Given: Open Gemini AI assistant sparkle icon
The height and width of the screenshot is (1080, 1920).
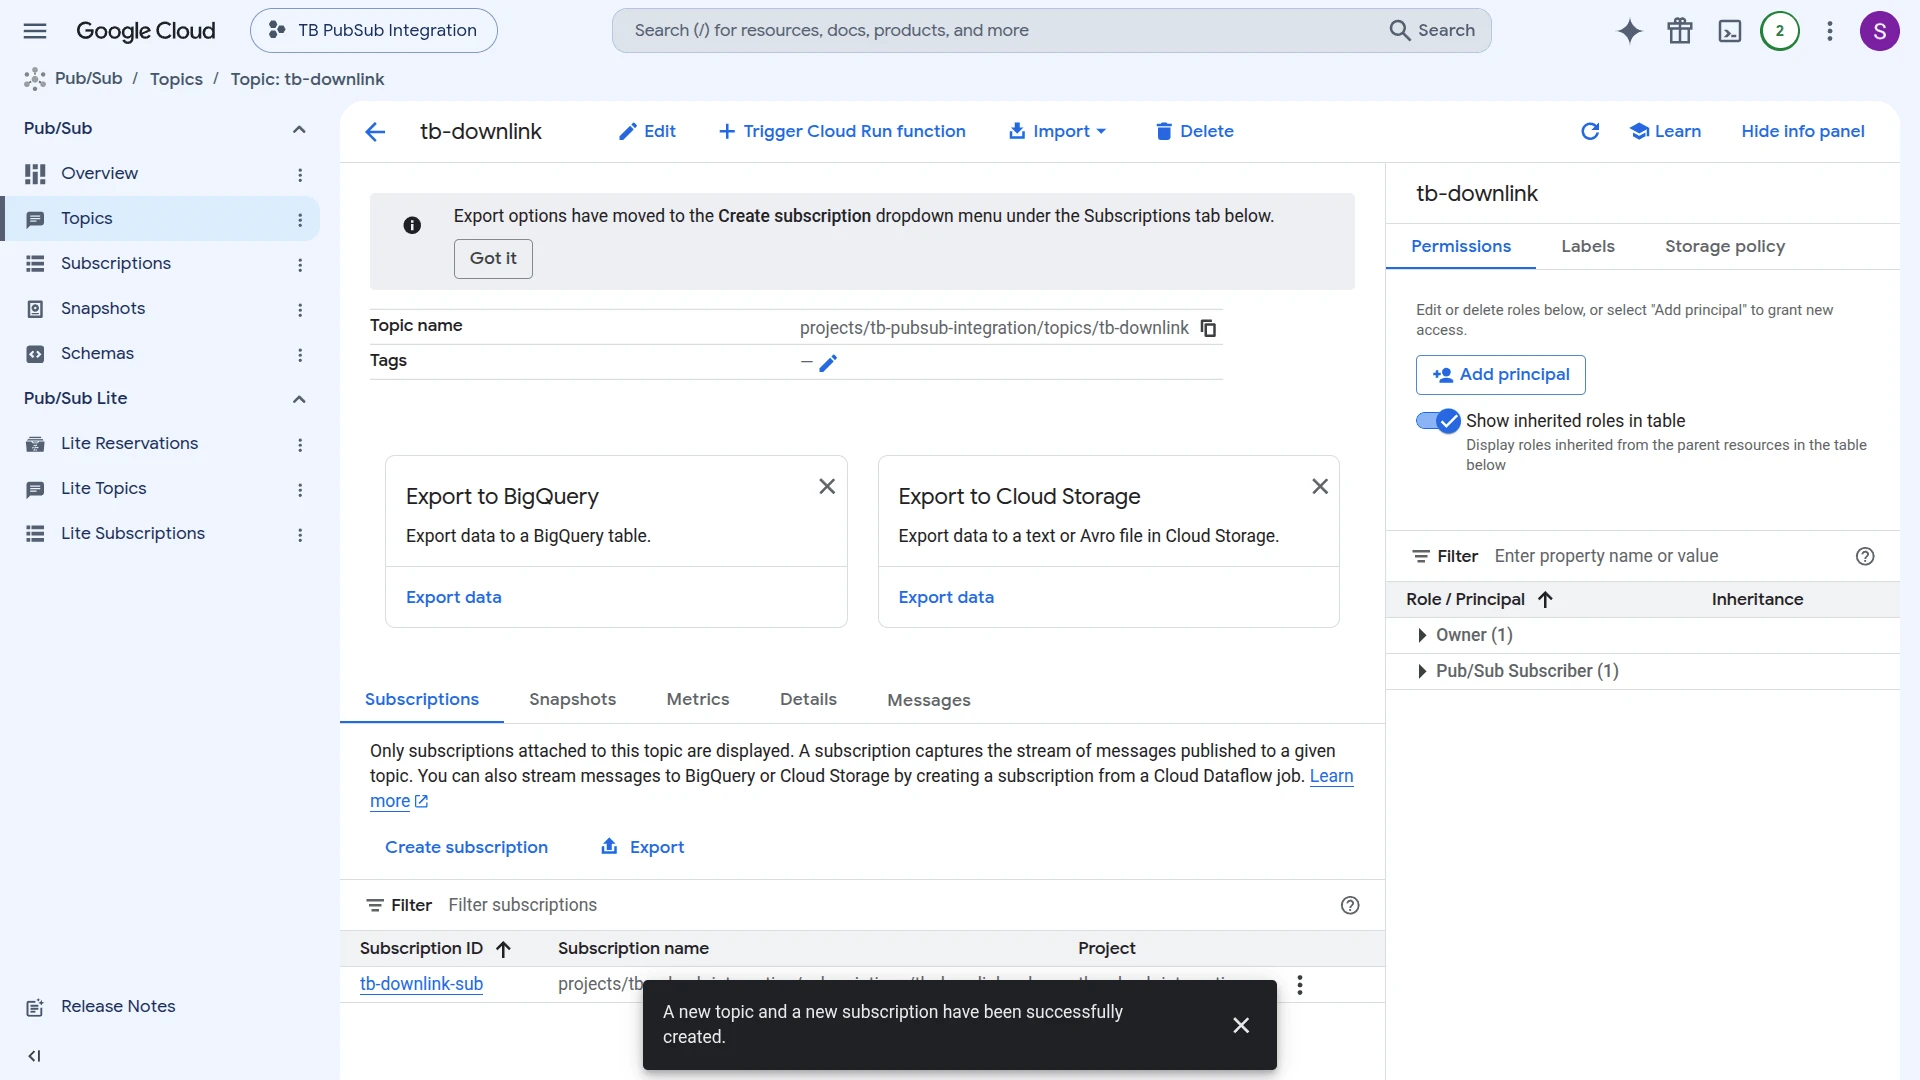Looking at the screenshot, I should 1630,31.
